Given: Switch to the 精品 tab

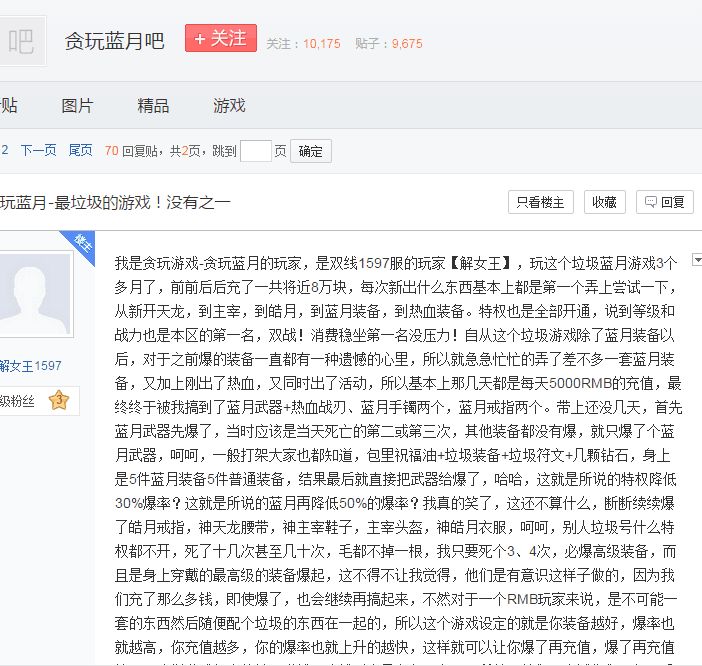Looking at the screenshot, I should point(153,106).
